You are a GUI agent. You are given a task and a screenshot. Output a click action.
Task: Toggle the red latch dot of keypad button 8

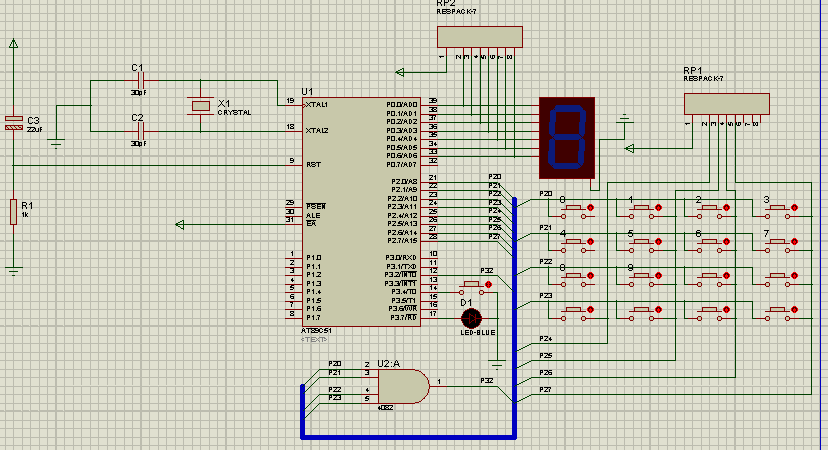tap(590, 276)
